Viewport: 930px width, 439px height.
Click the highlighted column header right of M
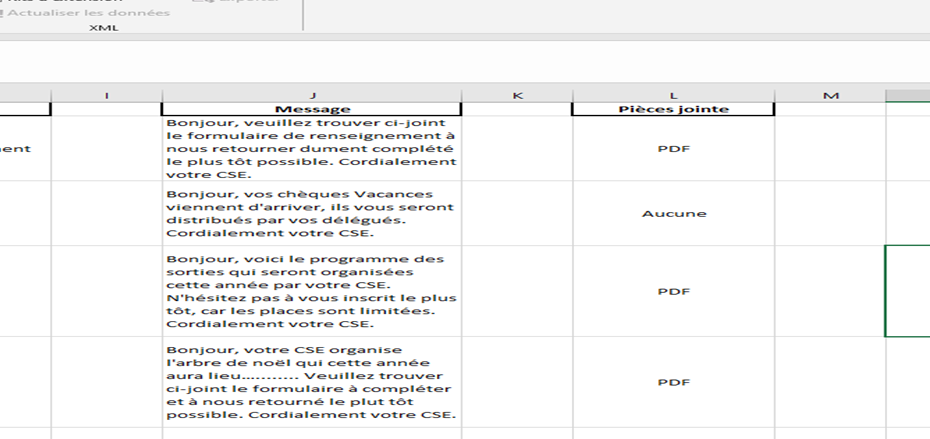click(907, 95)
